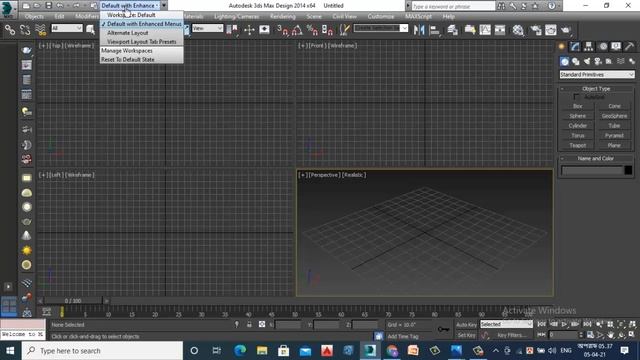Open Key Filters button
The width and height of the screenshot is (640, 360).
tap(511, 335)
